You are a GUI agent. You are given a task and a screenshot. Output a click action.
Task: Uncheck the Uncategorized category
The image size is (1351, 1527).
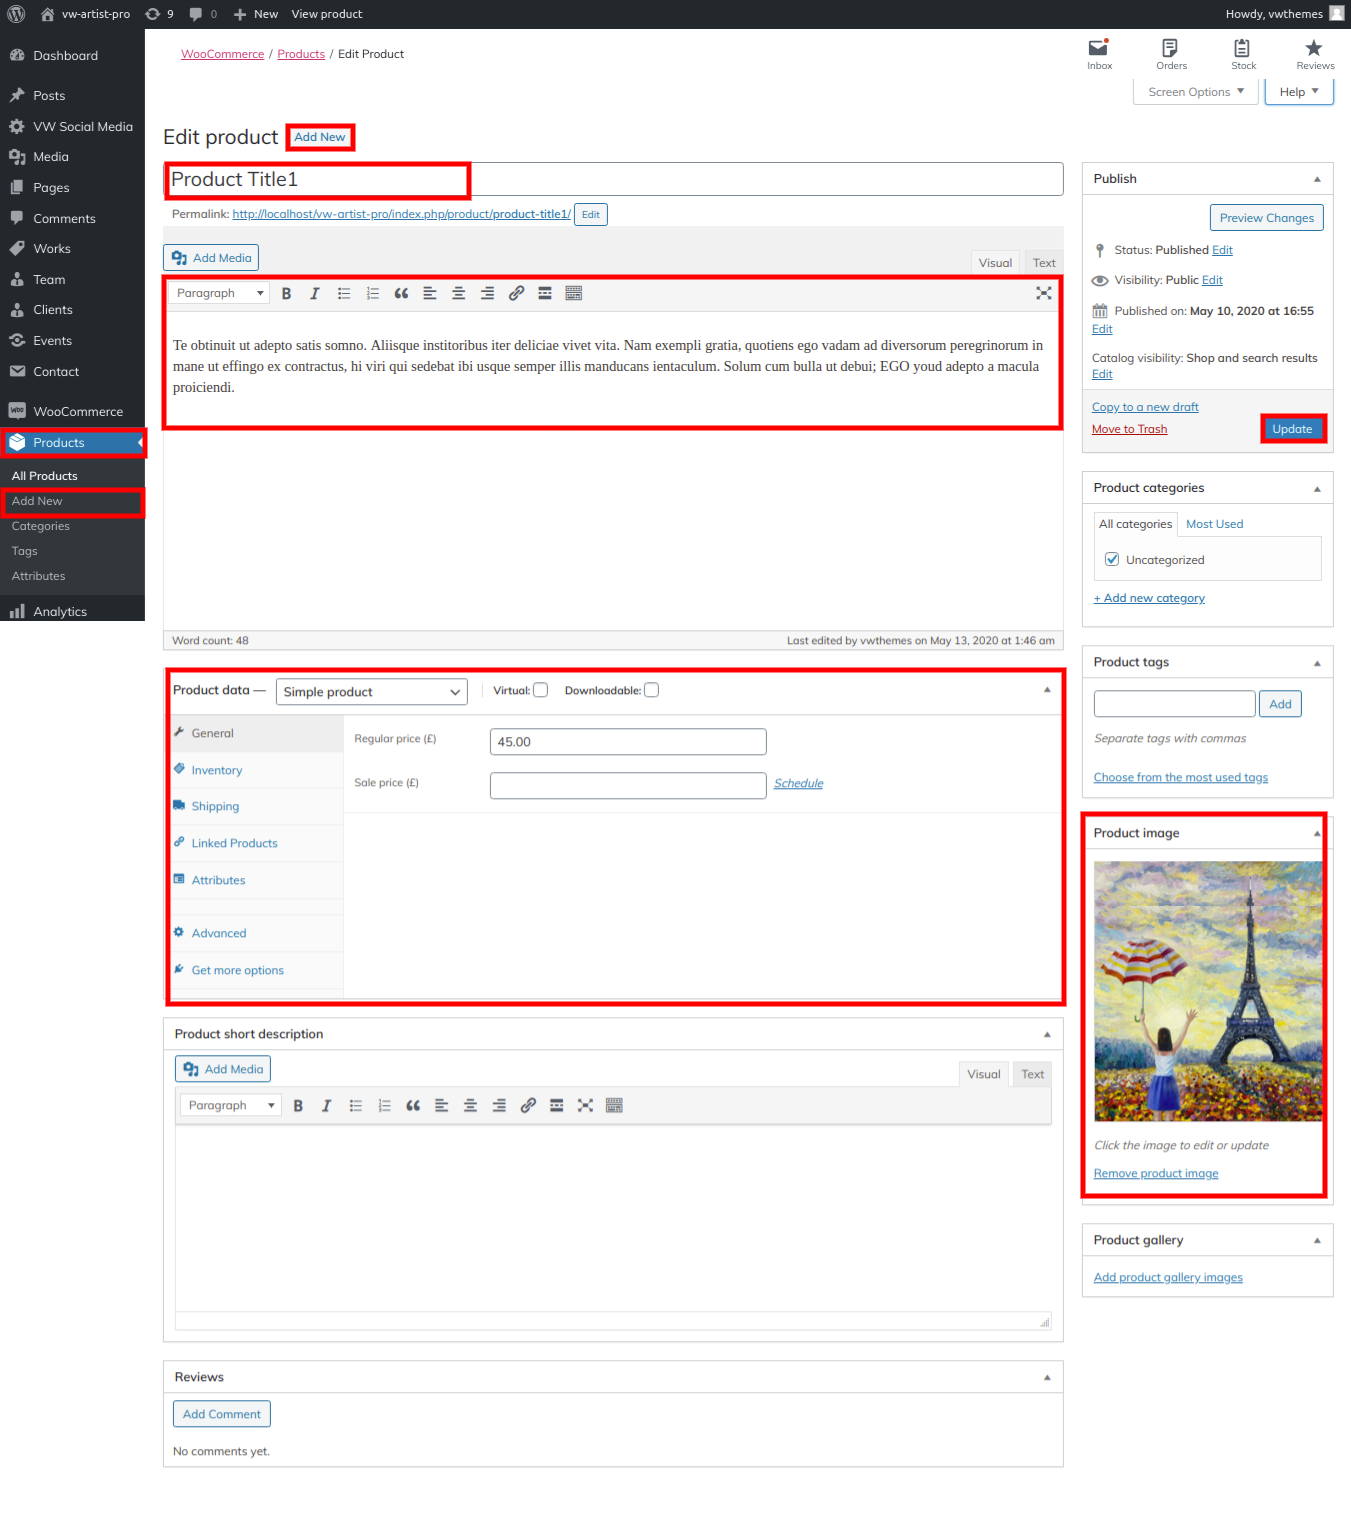click(1112, 560)
